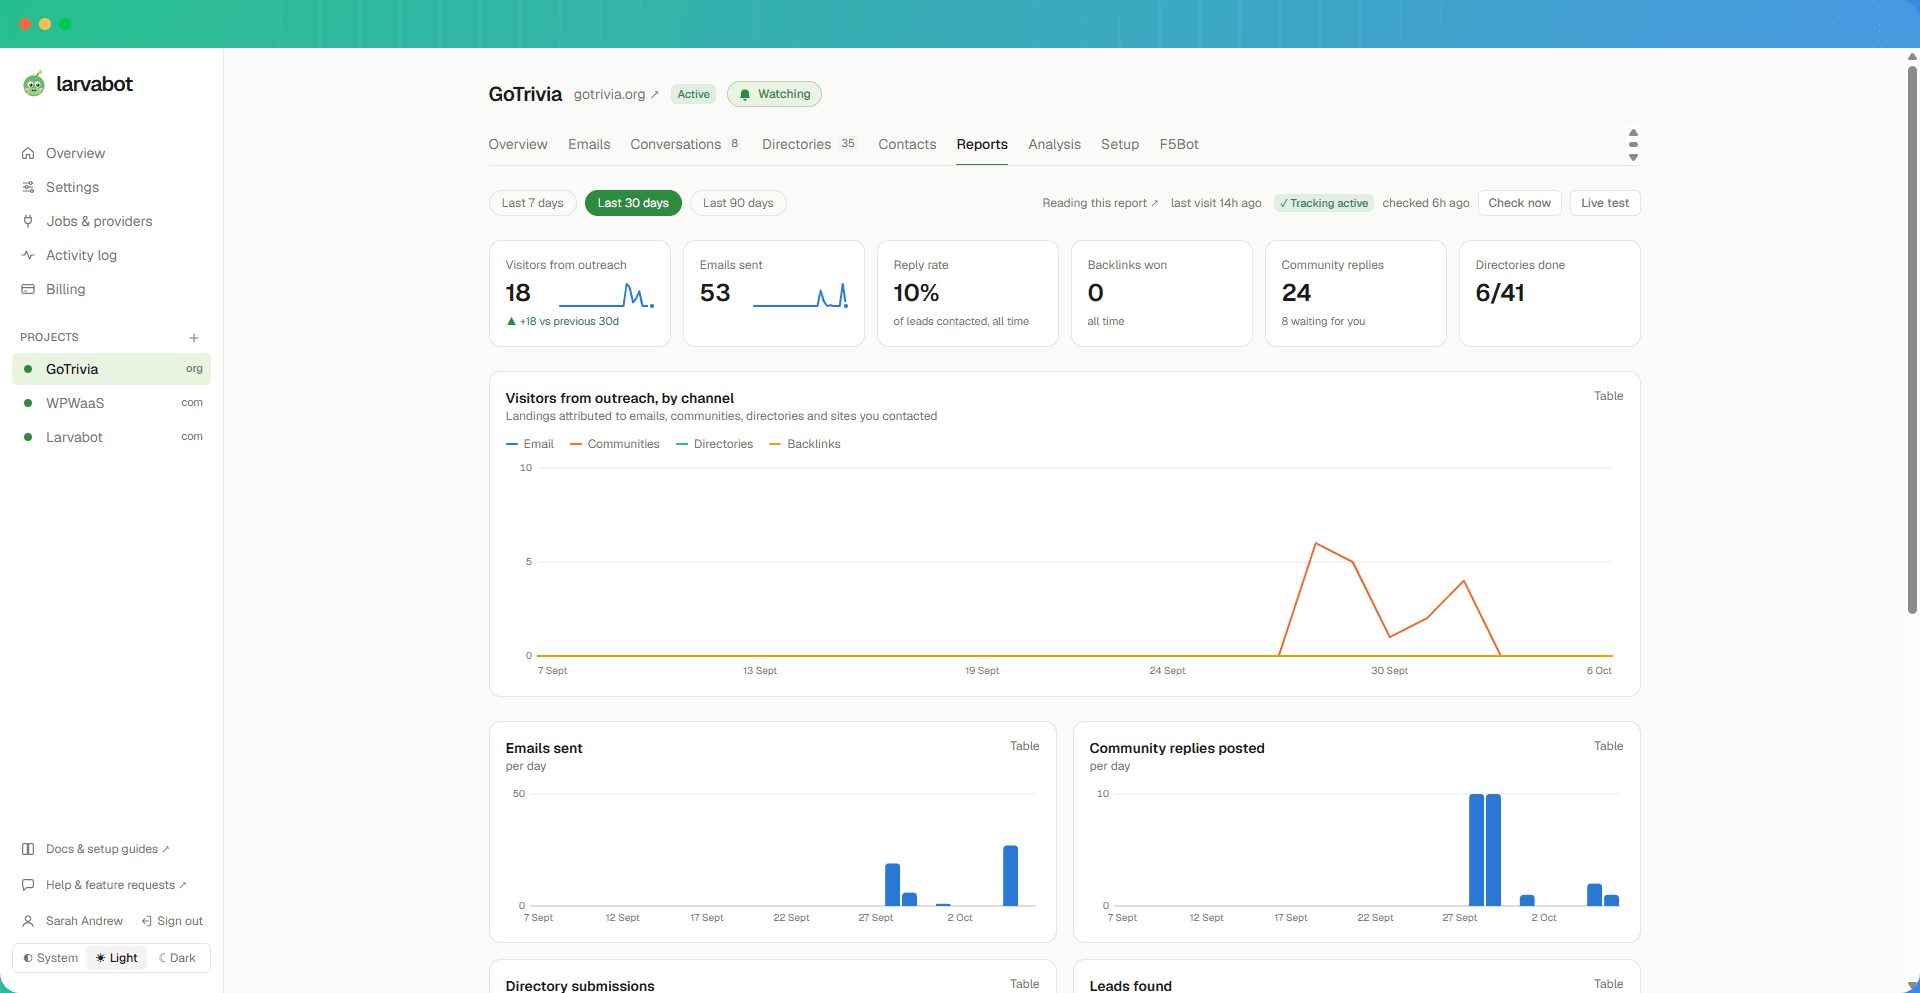Click the Live test button

coord(1604,203)
